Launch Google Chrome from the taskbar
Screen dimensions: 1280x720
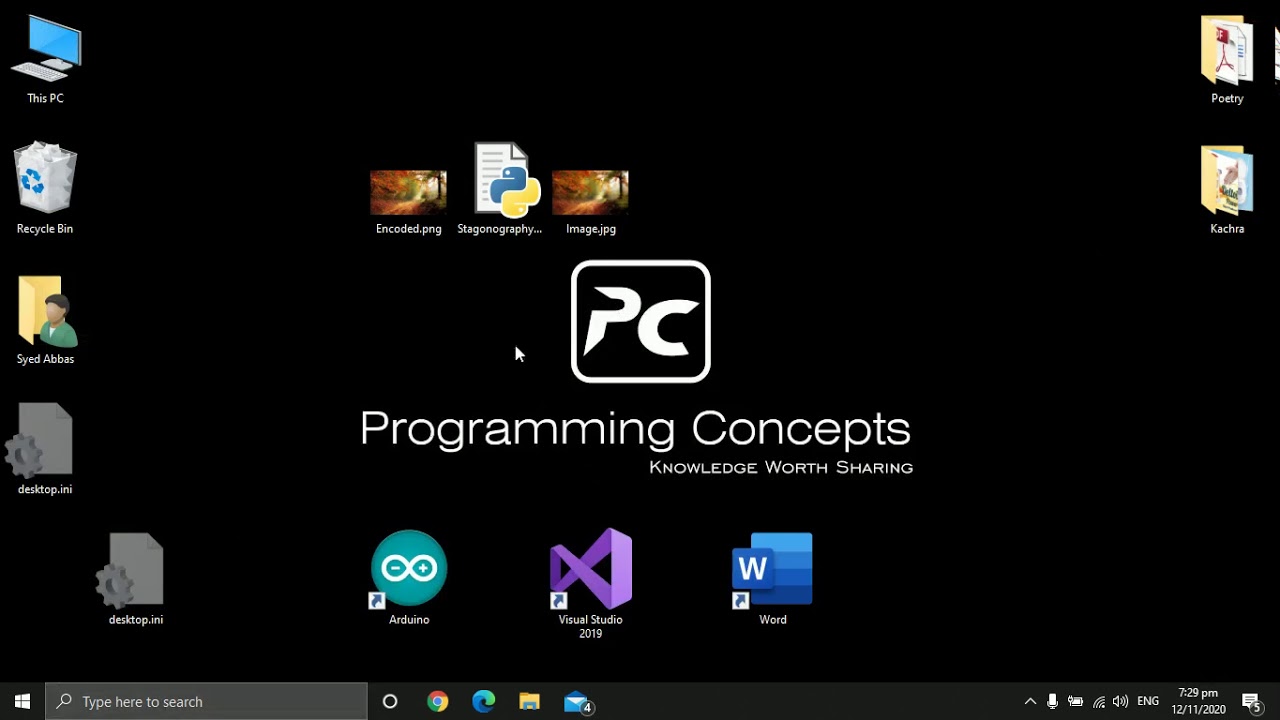tap(437, 701)
